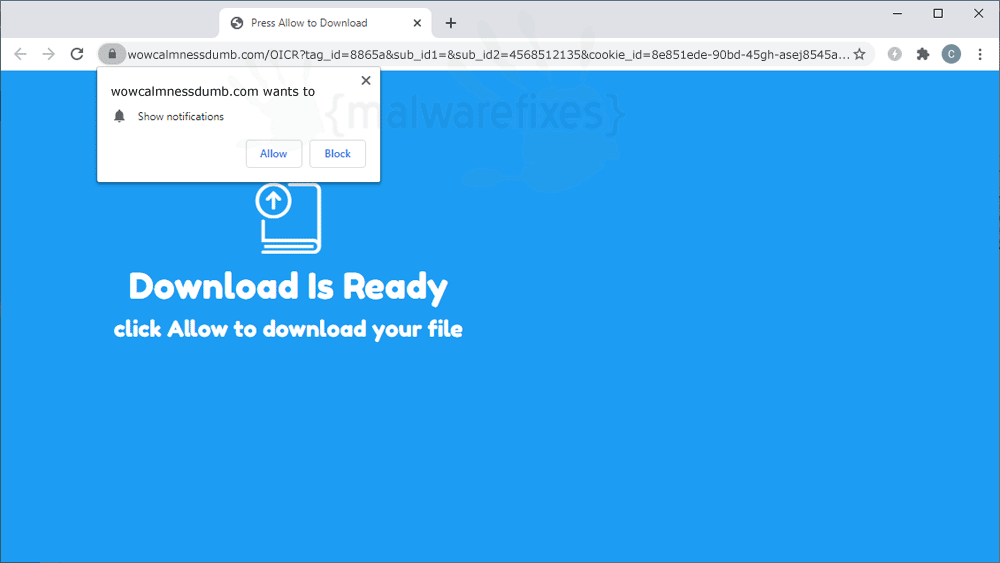Select the 'Press Allow to Download' tab

click(x=325, y=23)
